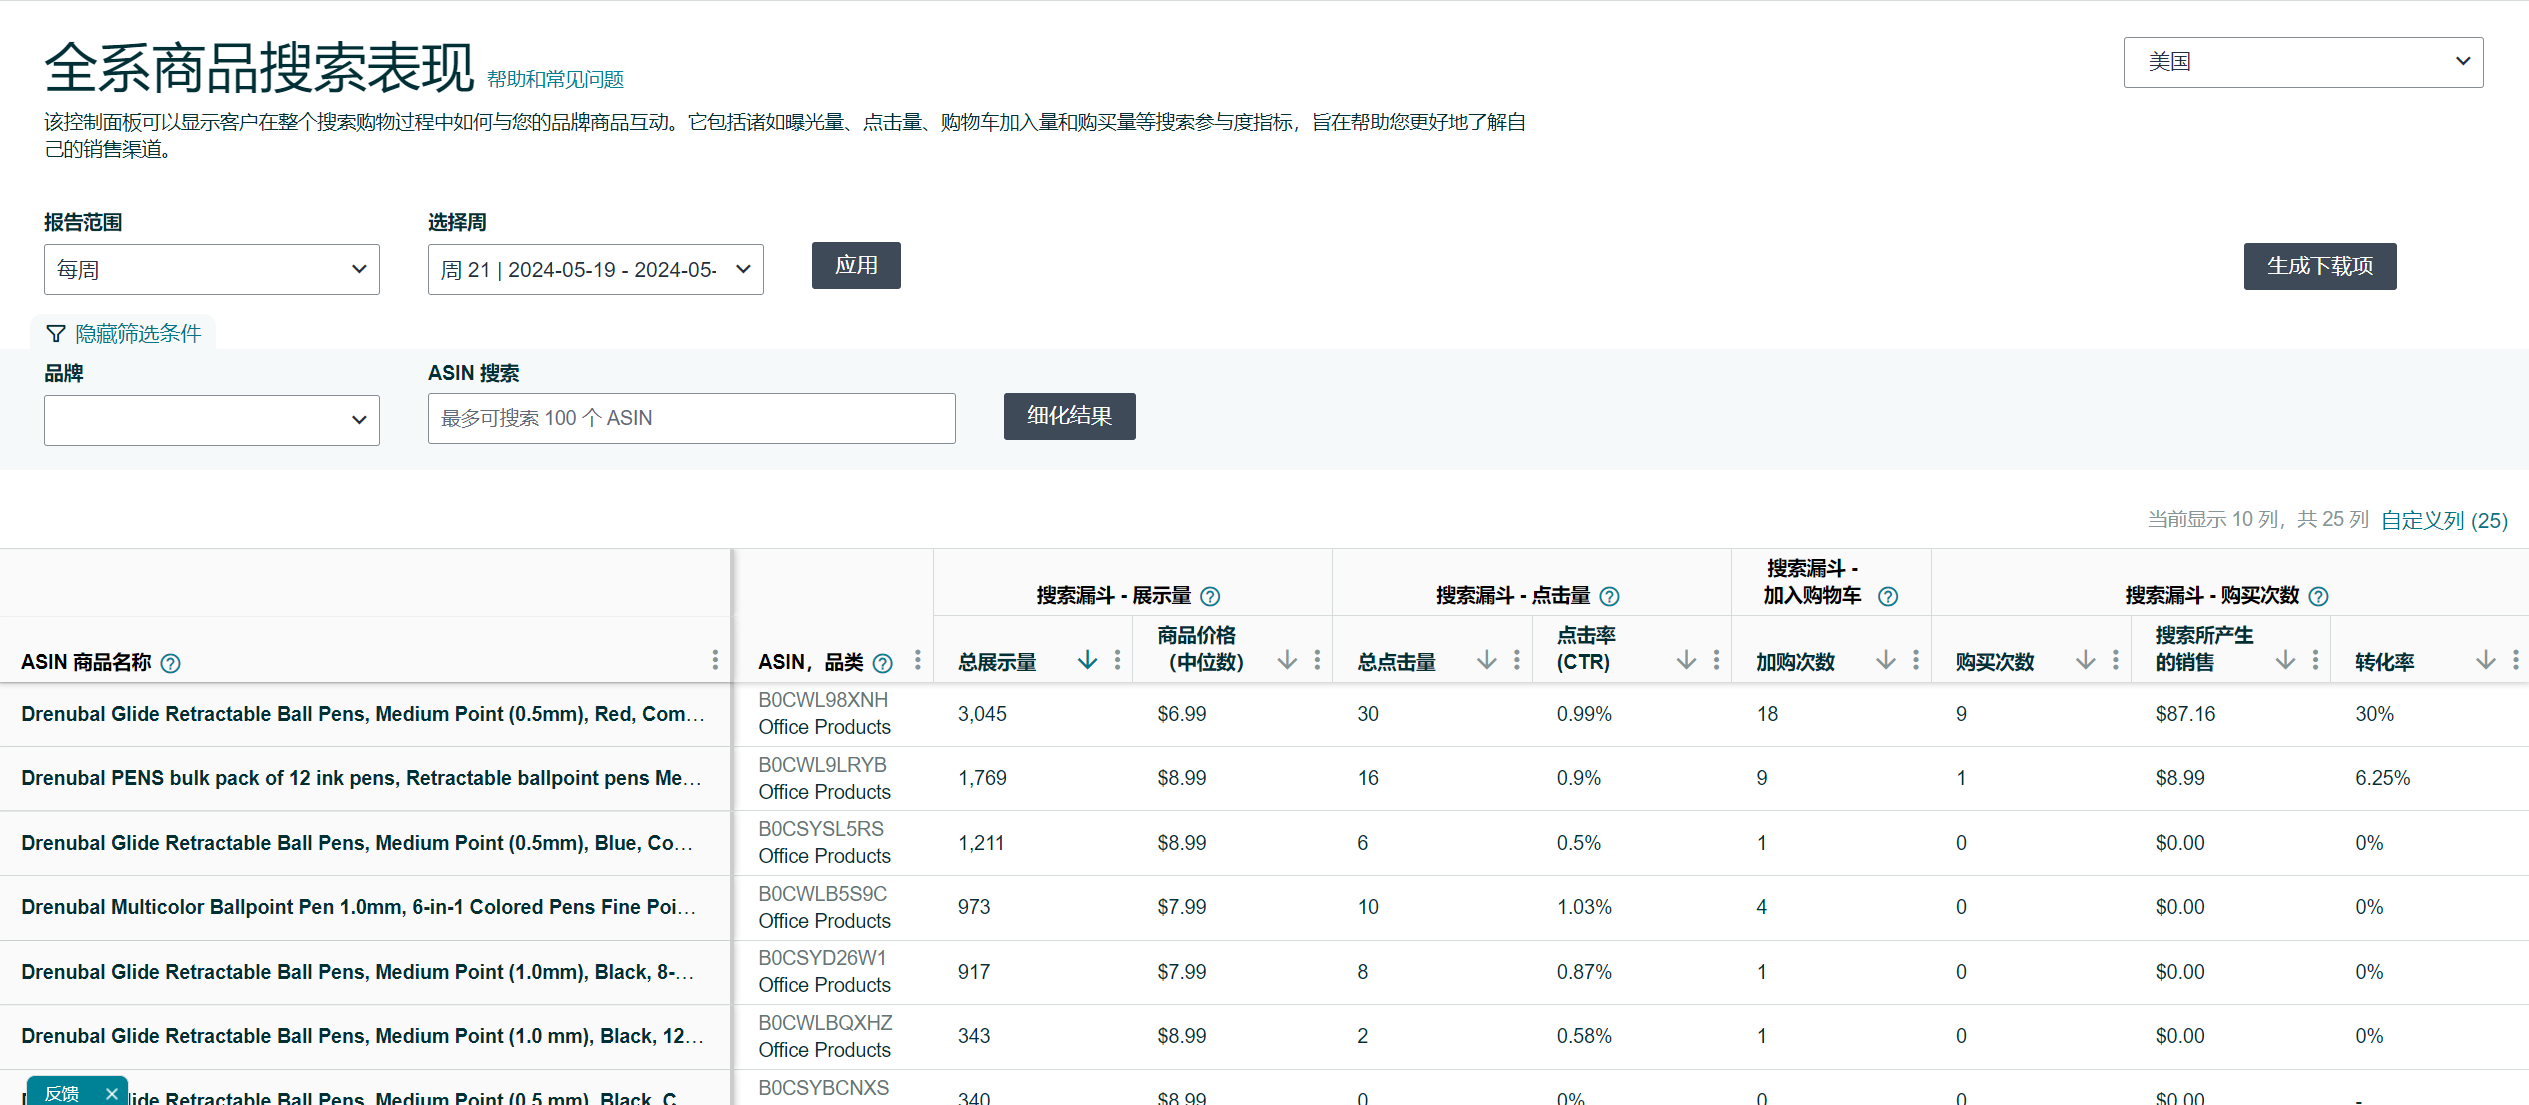Viewport: 2529px width, 1105px height.
Task: Open column menu for ASIN, 品类
Action: point(917,660)
